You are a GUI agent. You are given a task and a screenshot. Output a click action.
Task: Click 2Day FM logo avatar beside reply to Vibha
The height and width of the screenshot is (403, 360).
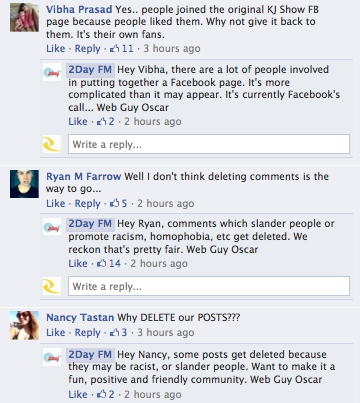52,72
